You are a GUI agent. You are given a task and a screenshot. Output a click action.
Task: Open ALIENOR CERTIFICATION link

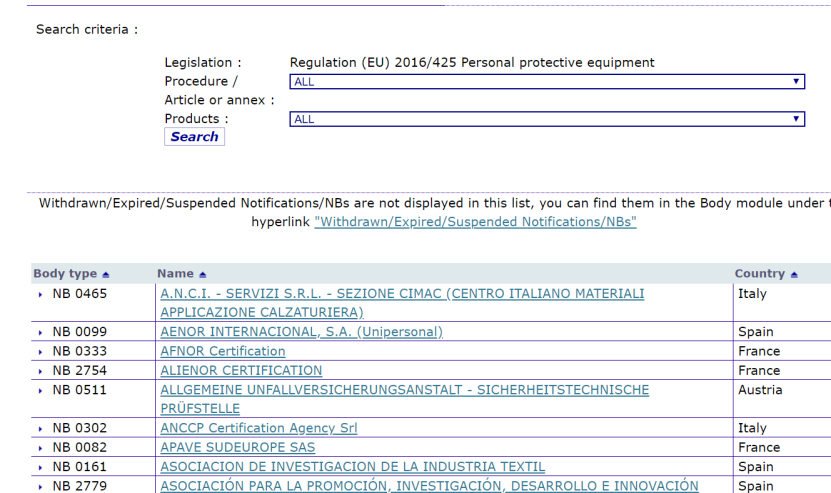[241, 370]
